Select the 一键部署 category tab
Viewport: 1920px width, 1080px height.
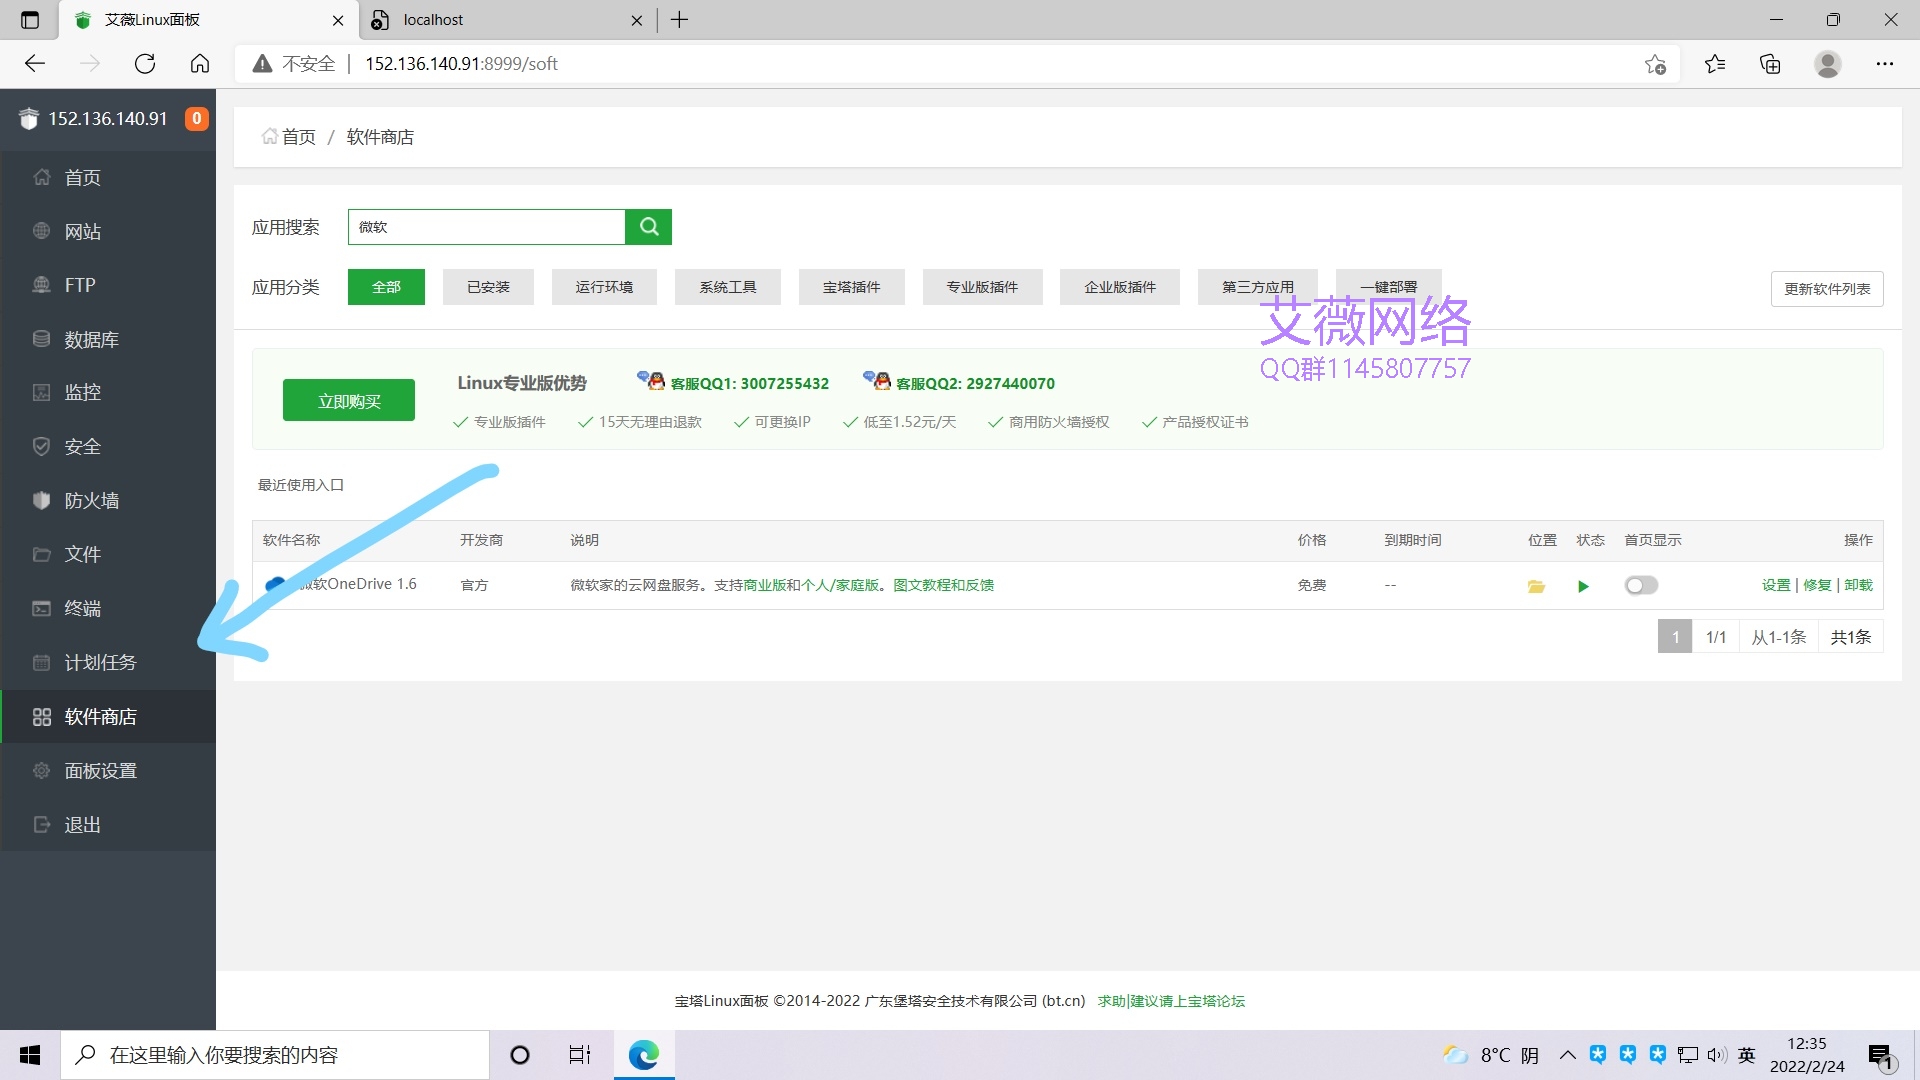tap(1389, 287)
